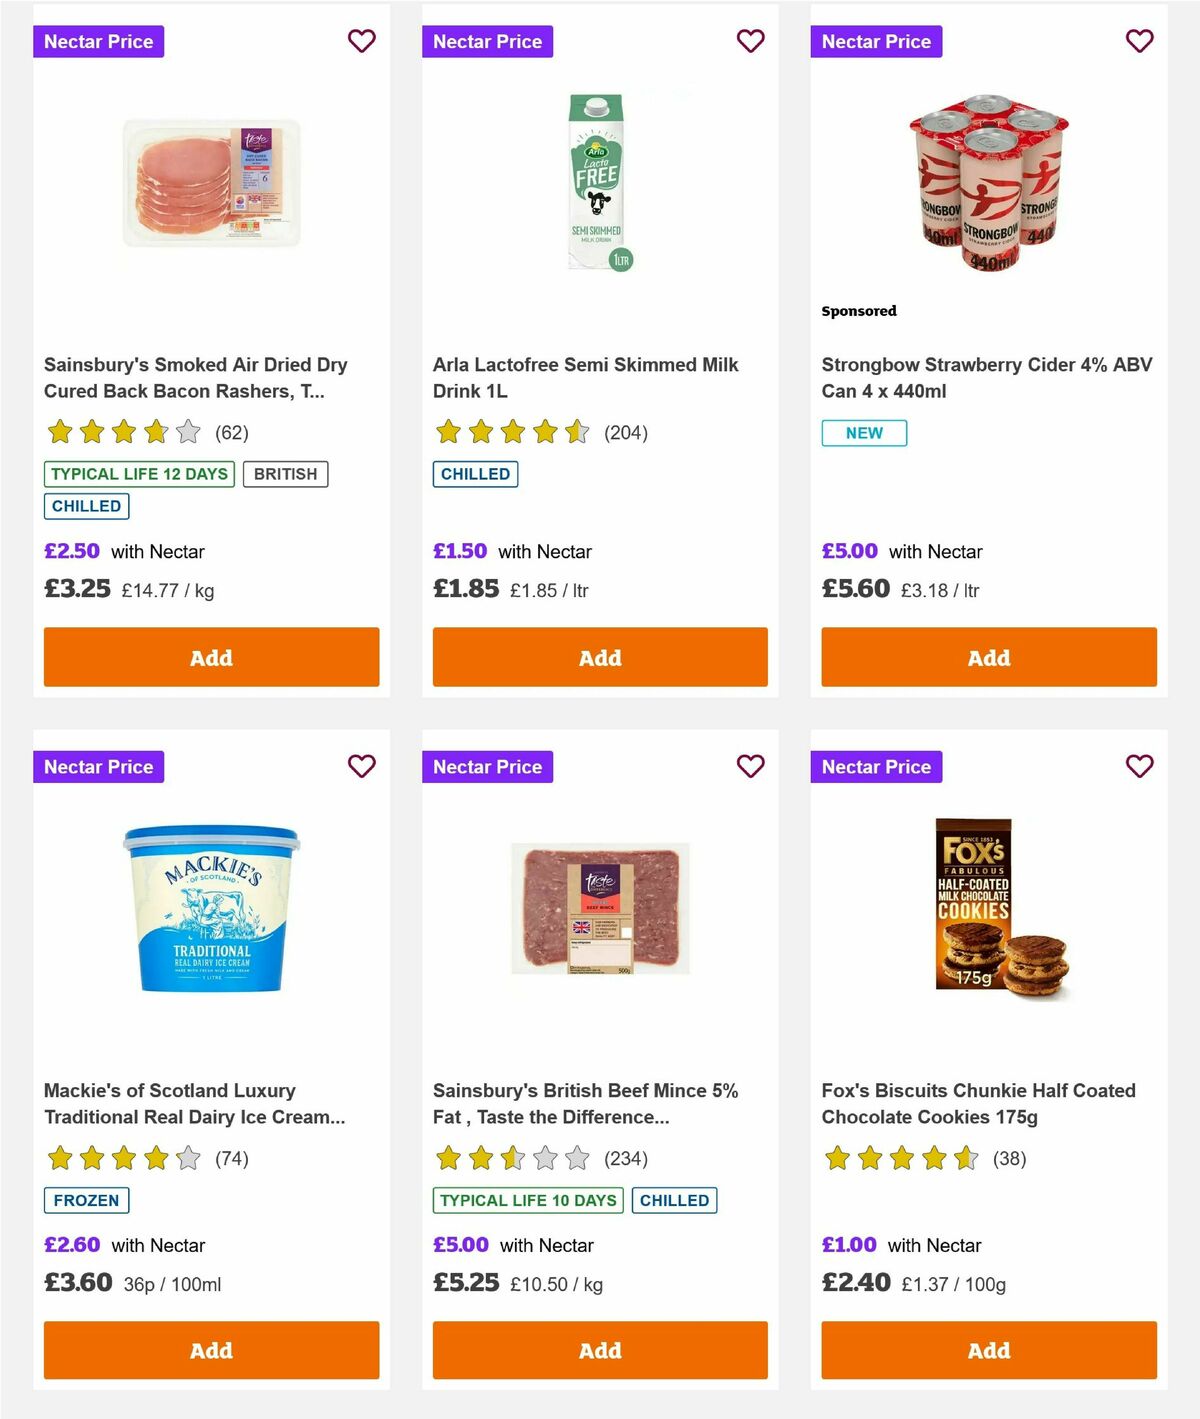Click the review count link for beef mince
The image size is (1200, 1419).
pos(625,1158)
